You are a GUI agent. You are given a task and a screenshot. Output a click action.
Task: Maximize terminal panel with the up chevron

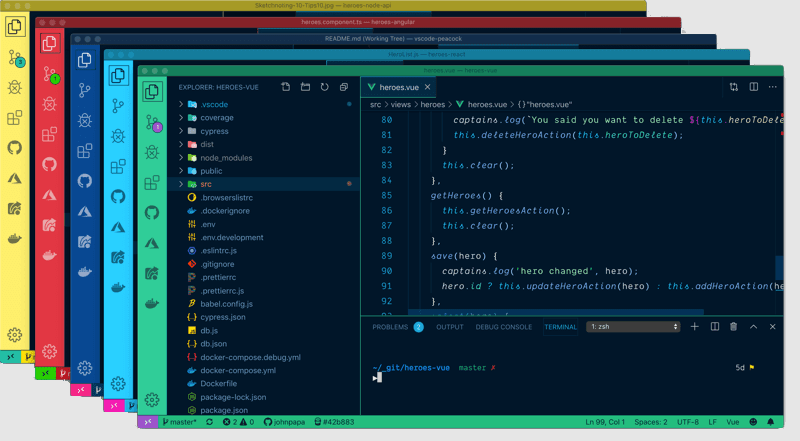(x=753, y=327)
